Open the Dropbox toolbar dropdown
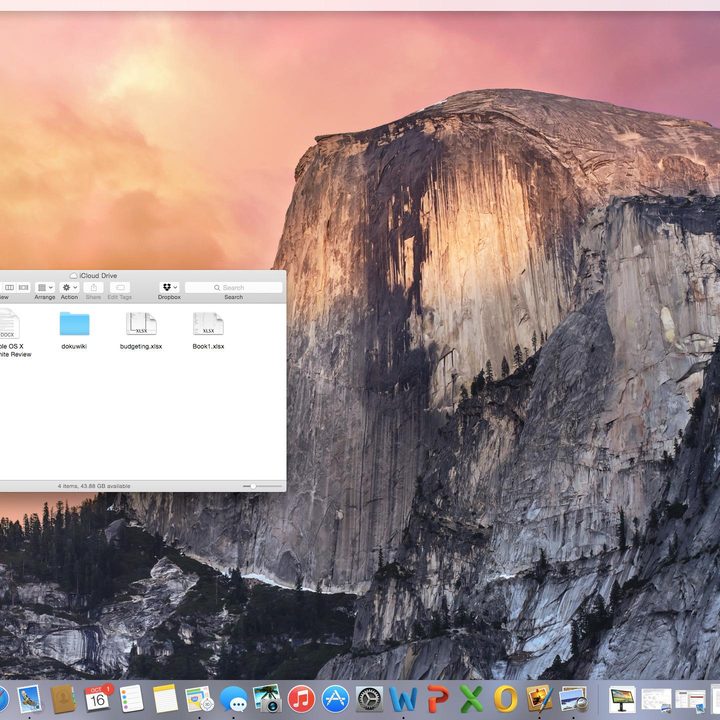 (169, 287)
